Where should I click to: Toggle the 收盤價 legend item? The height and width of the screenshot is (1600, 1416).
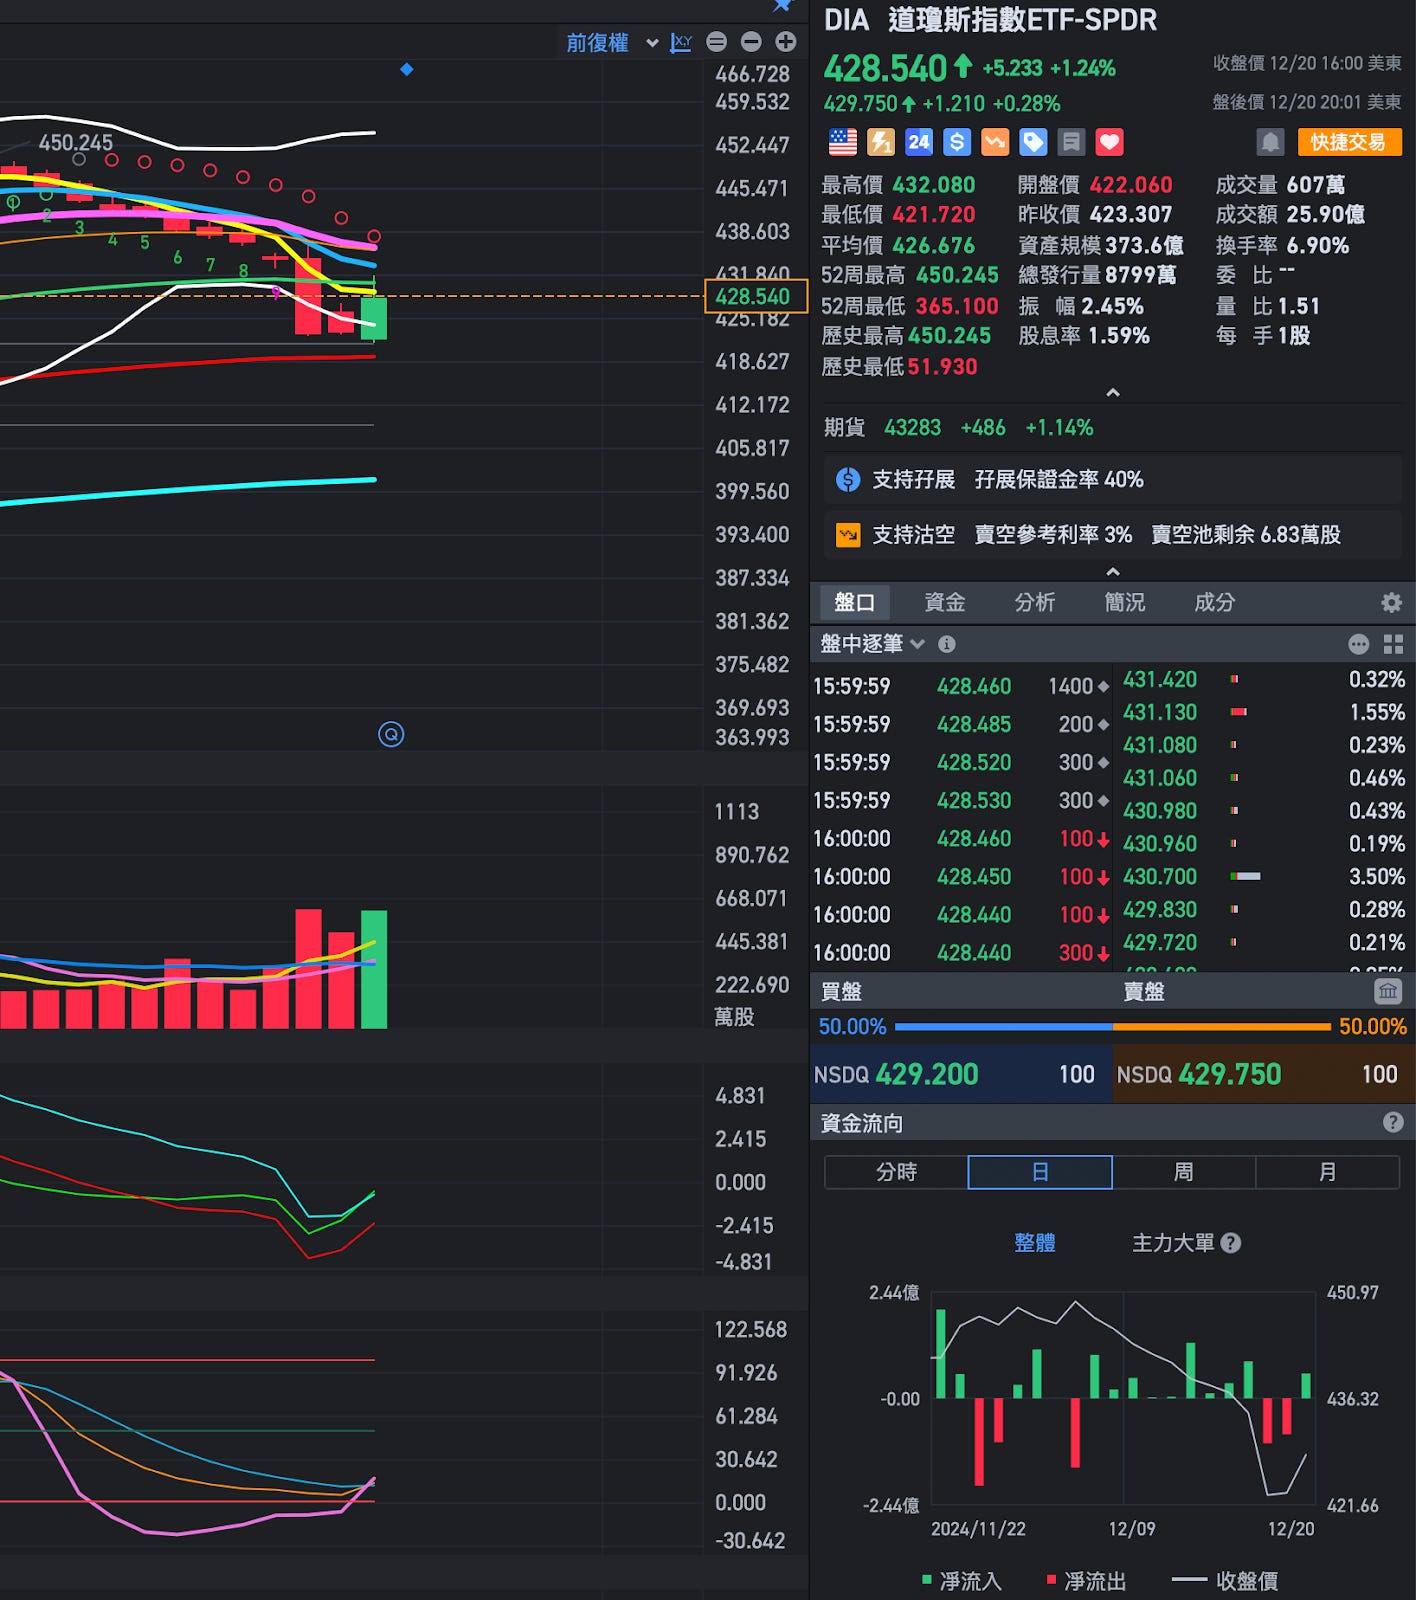(x=1225, y=1581)
